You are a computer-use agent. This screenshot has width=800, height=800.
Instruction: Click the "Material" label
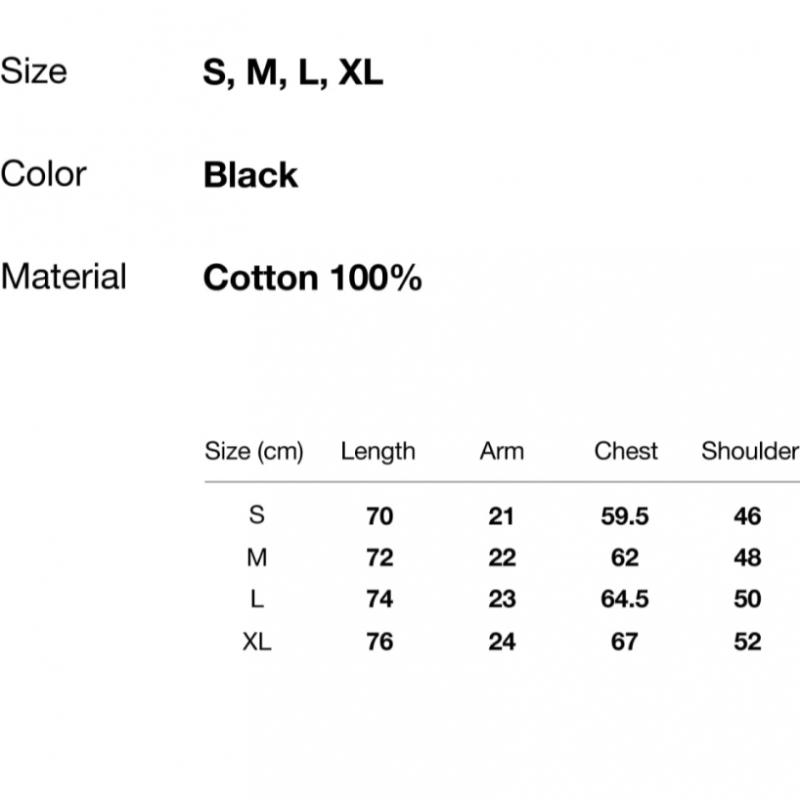point(64,276)
